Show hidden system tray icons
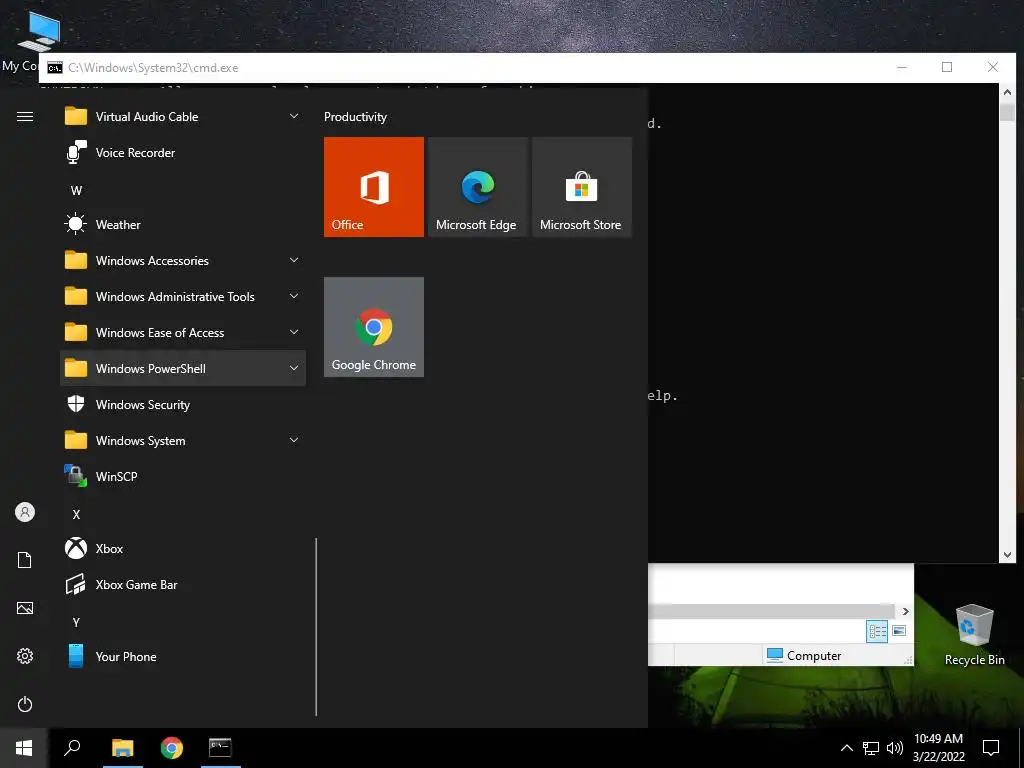This screenshot has height=768, width=1024. click(x=846, y=748)
